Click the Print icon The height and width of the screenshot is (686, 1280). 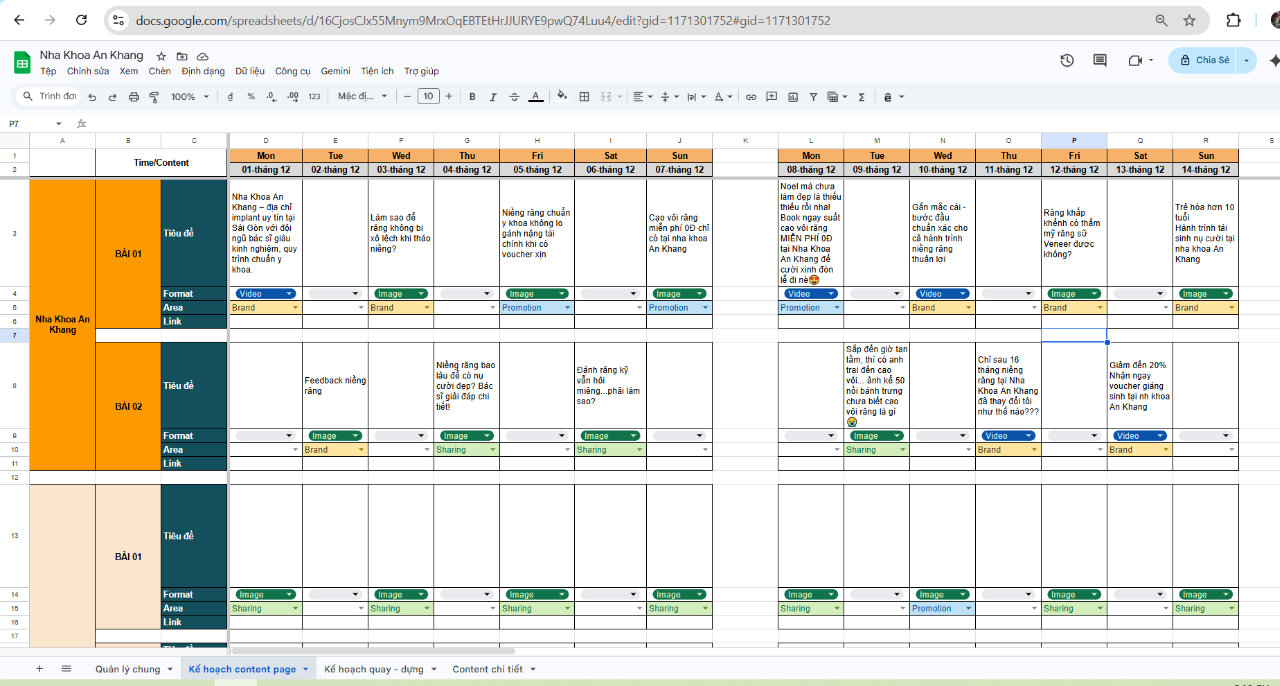[x=133, y=97]
